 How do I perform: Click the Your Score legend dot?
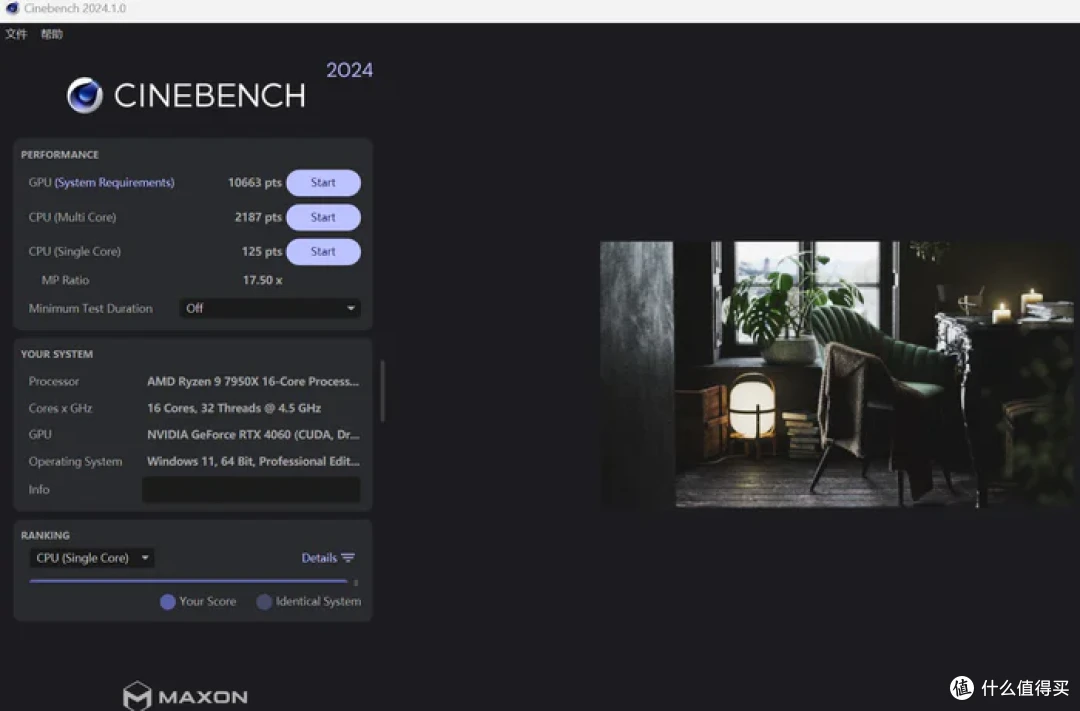pos(167,601)
